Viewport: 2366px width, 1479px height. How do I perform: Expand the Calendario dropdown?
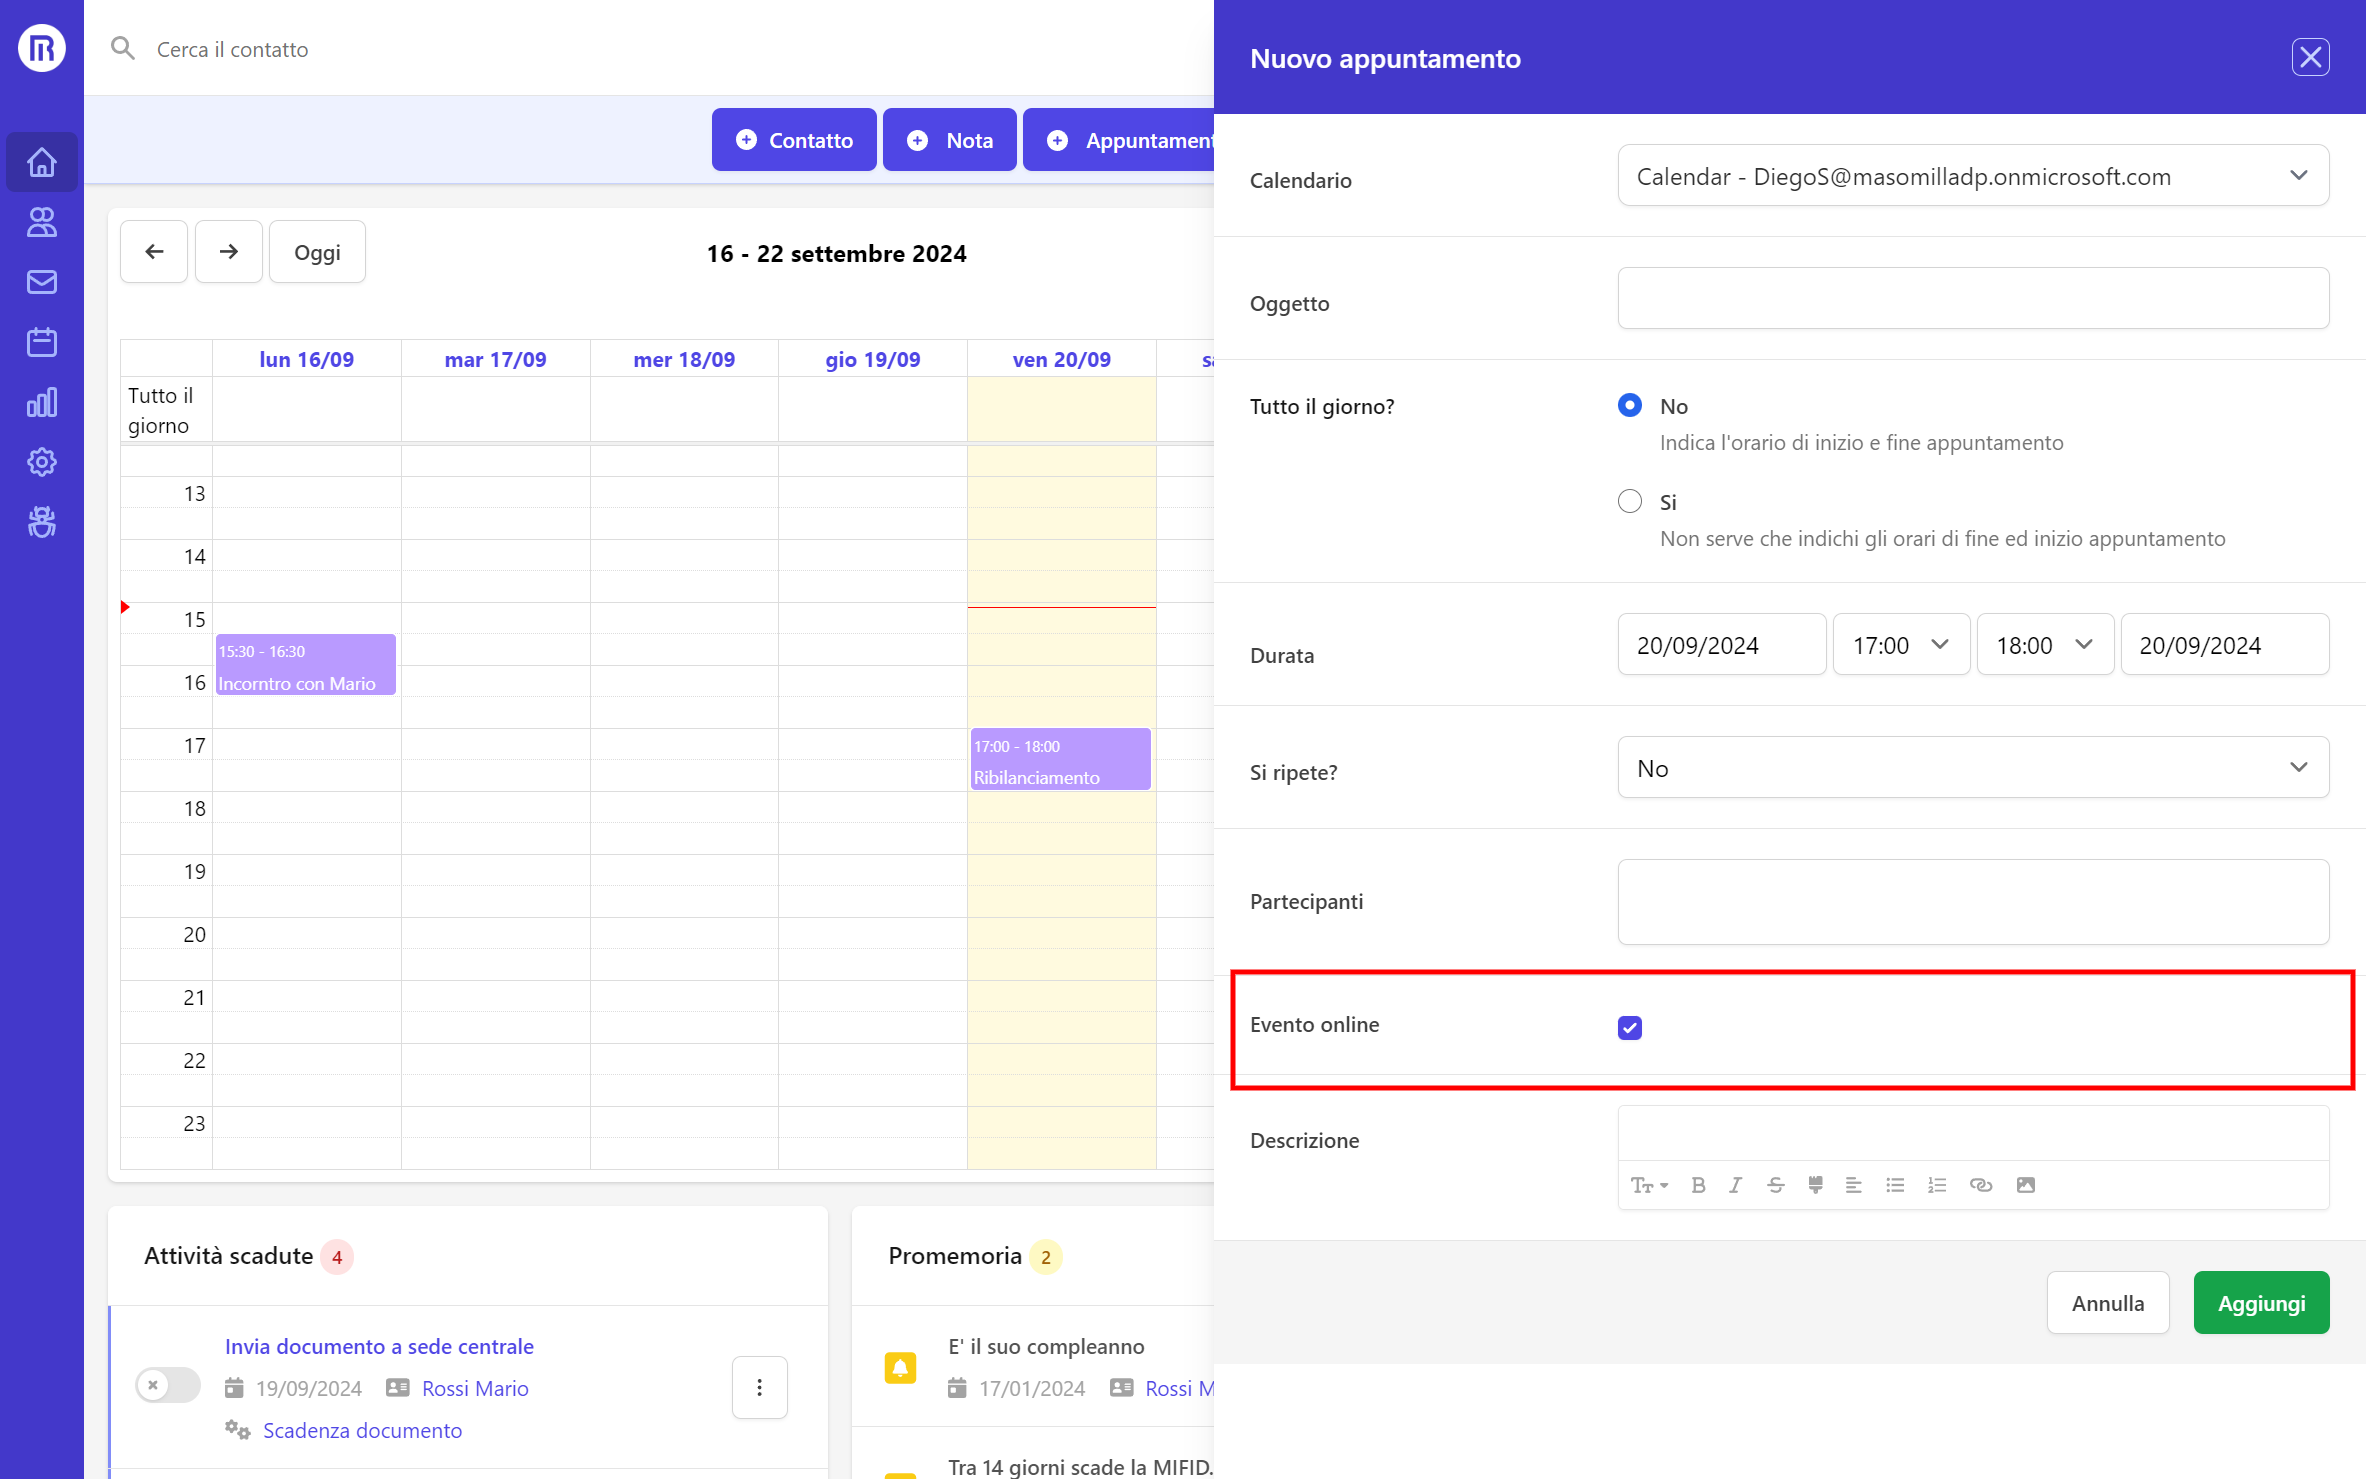click(x=1972, y=176)
